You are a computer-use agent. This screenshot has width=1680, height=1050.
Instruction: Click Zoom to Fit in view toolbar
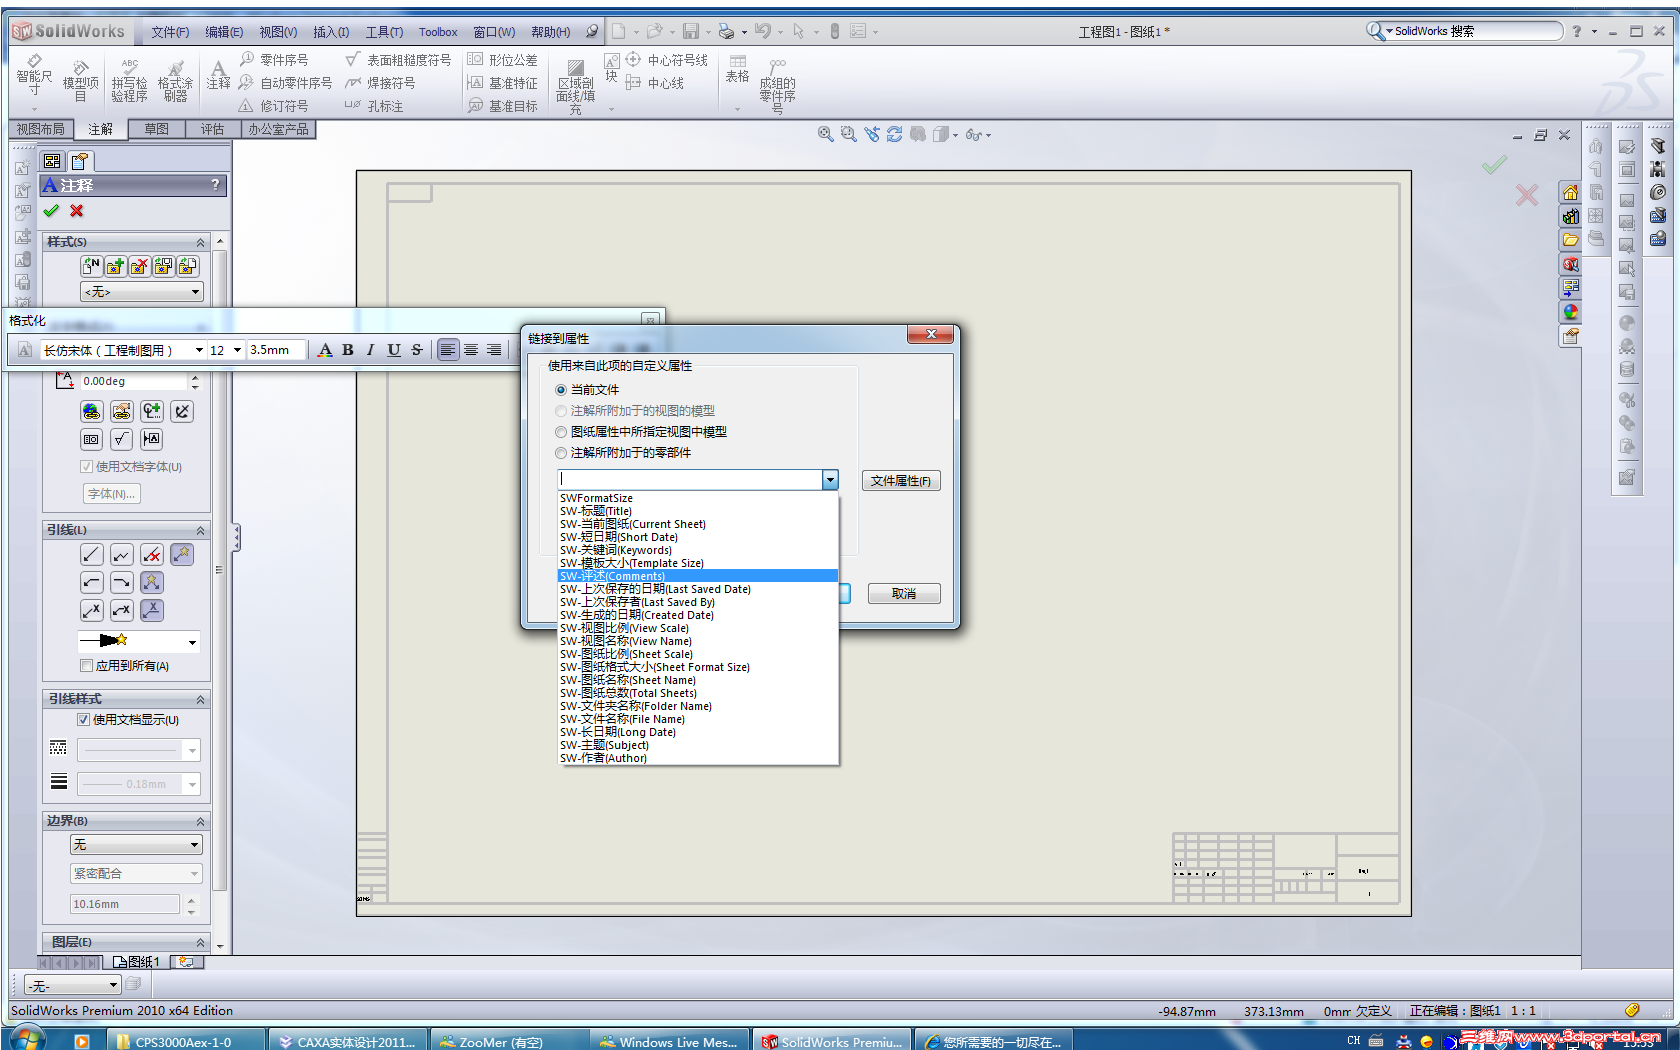point(826,134)
